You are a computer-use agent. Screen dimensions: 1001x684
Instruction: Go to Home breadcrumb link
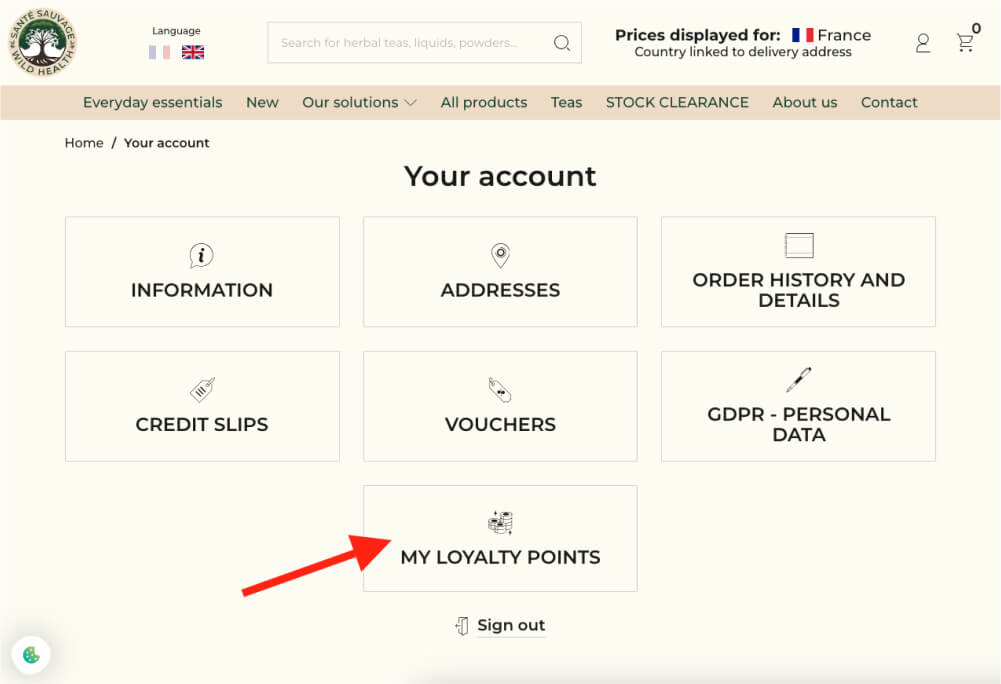[84, 143]
